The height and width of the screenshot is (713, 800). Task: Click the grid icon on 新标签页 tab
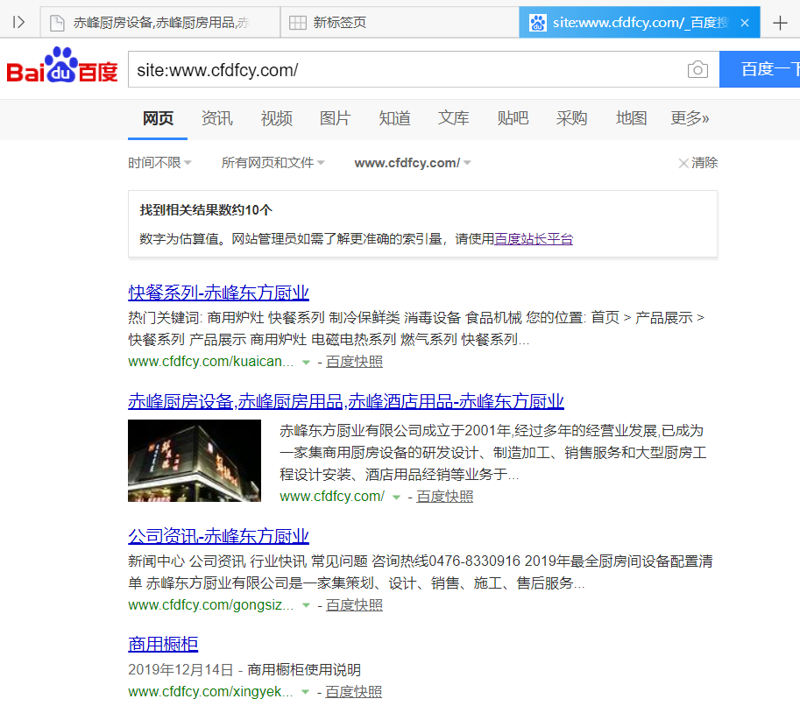[297, 23]
